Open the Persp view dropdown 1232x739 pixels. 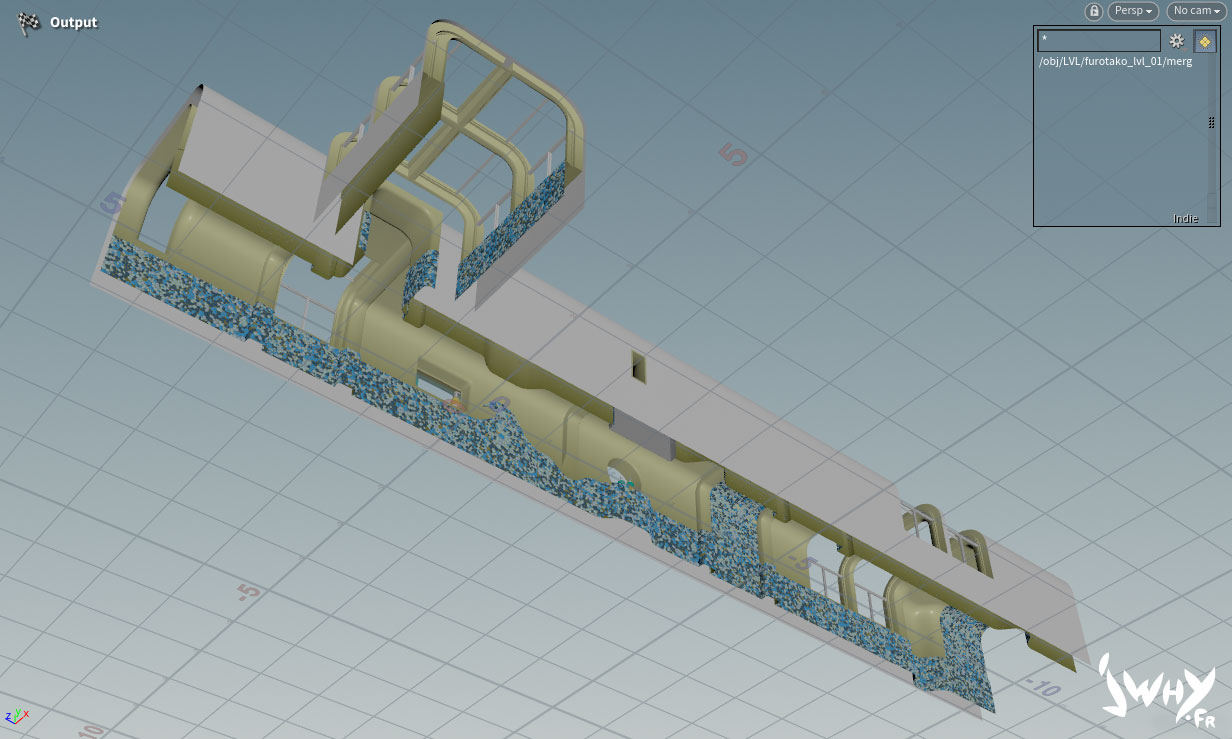point(1133,11)
